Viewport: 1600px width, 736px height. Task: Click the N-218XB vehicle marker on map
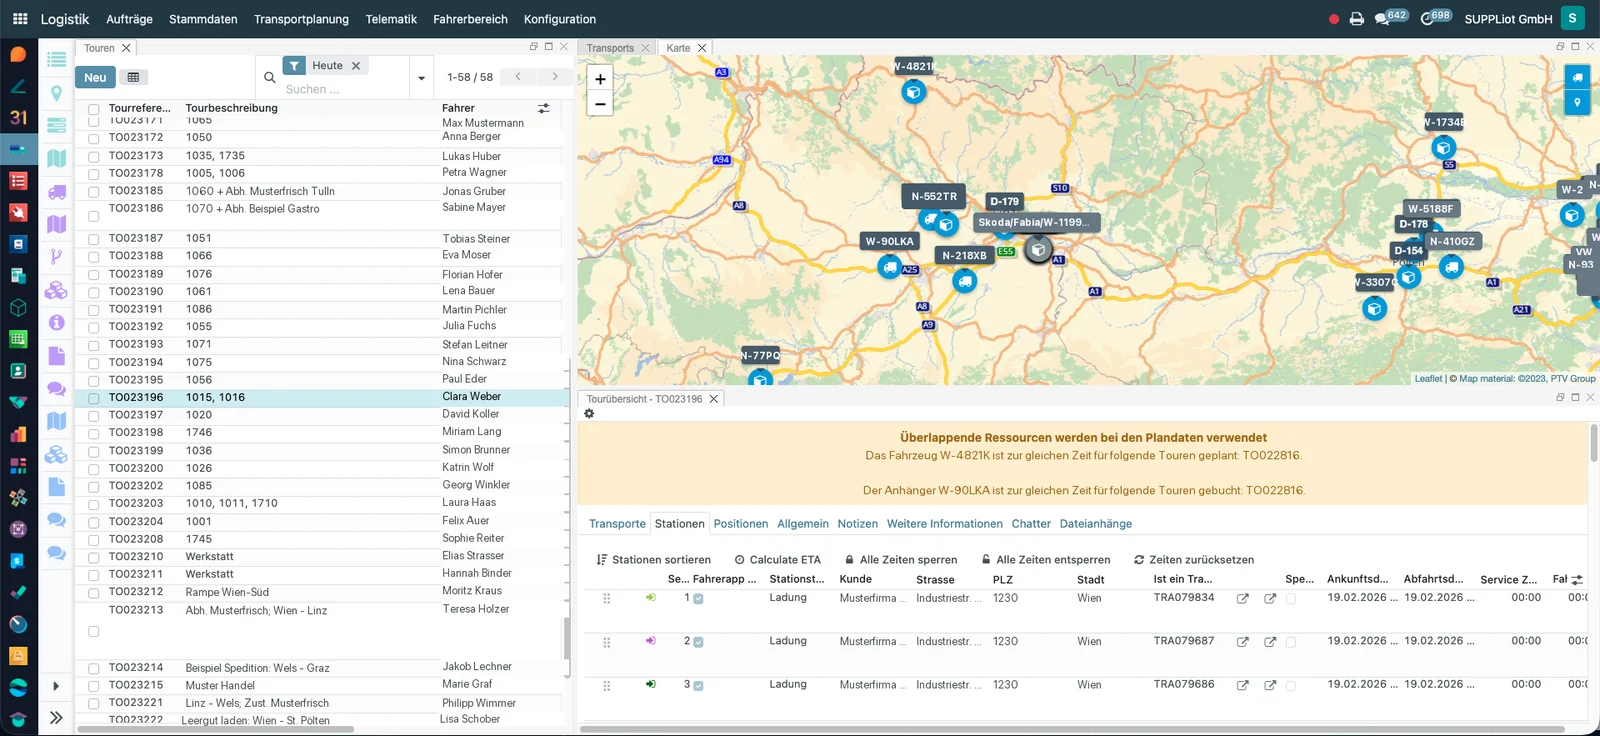964,281
